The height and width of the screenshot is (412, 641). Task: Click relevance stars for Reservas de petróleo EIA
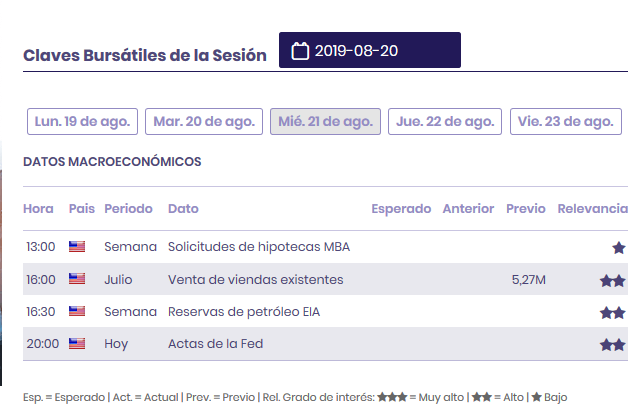(612, 313)
